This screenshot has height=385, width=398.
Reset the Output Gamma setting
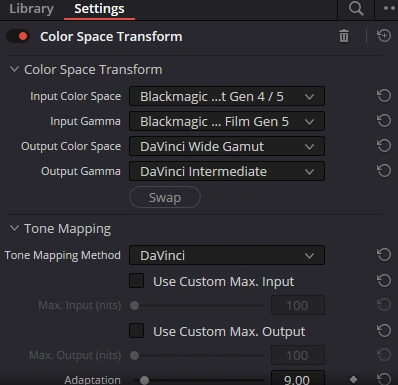(x=384, y=171)
